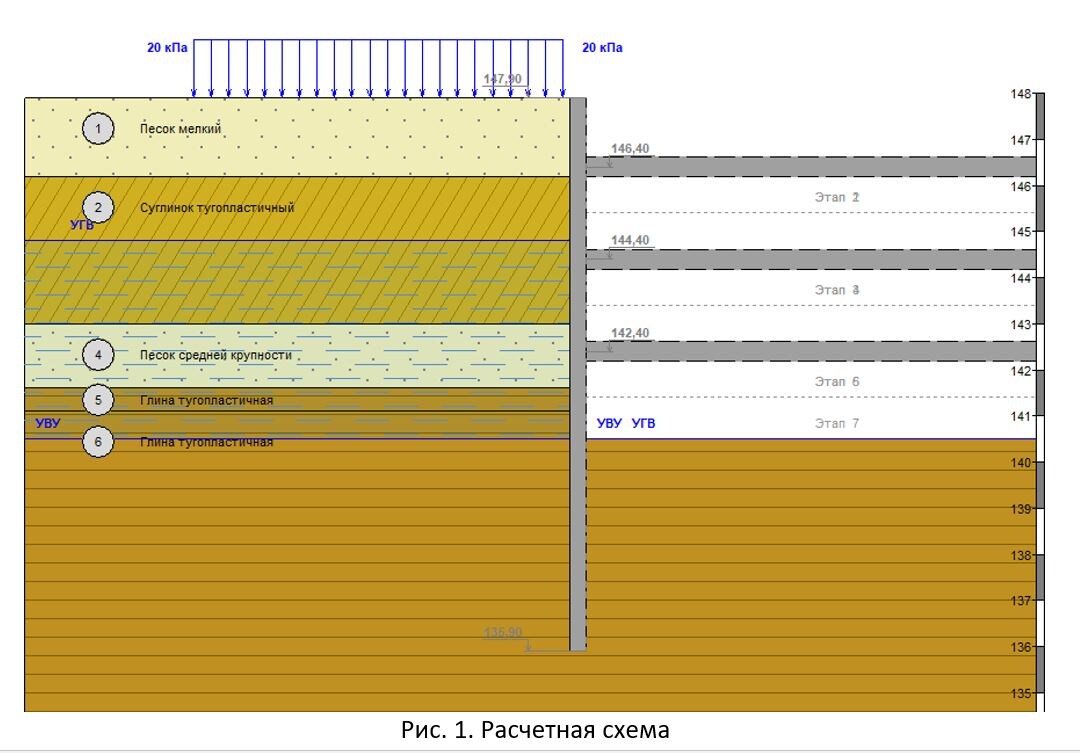Select the gray slab at elevation 144,40
The width and height of the screenshot is (1080, 753).
point(811,260)
